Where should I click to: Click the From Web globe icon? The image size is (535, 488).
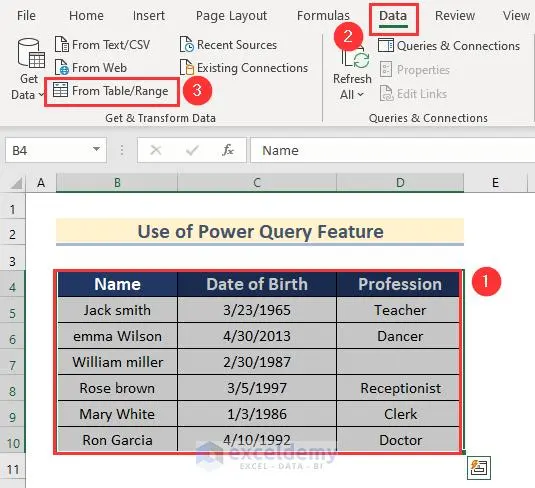[x=62, y=68]
